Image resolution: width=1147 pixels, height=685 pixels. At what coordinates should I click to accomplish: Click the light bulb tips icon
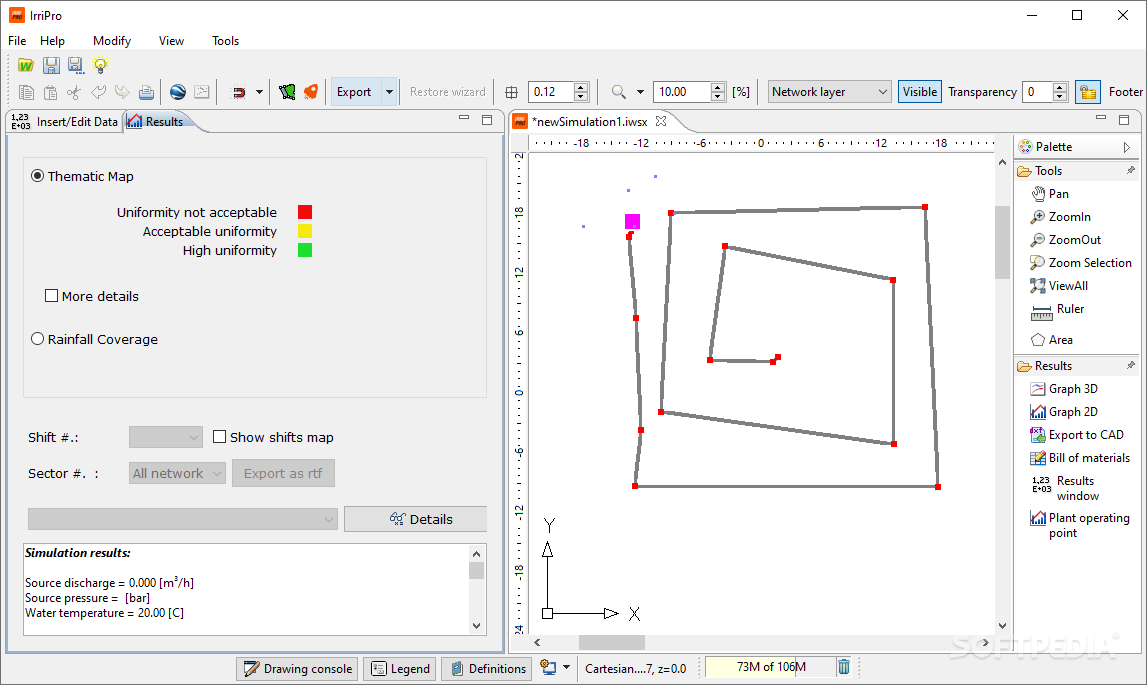(x=100, y=65)
